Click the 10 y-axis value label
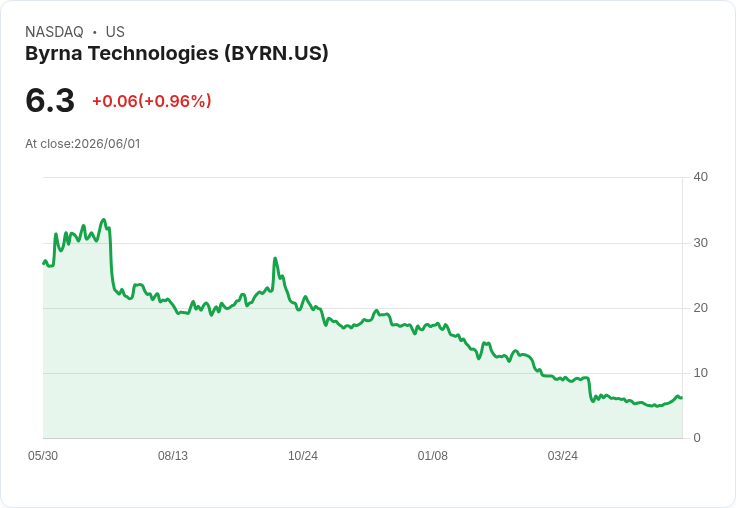The image size is (736, 508). coord(700,373)
